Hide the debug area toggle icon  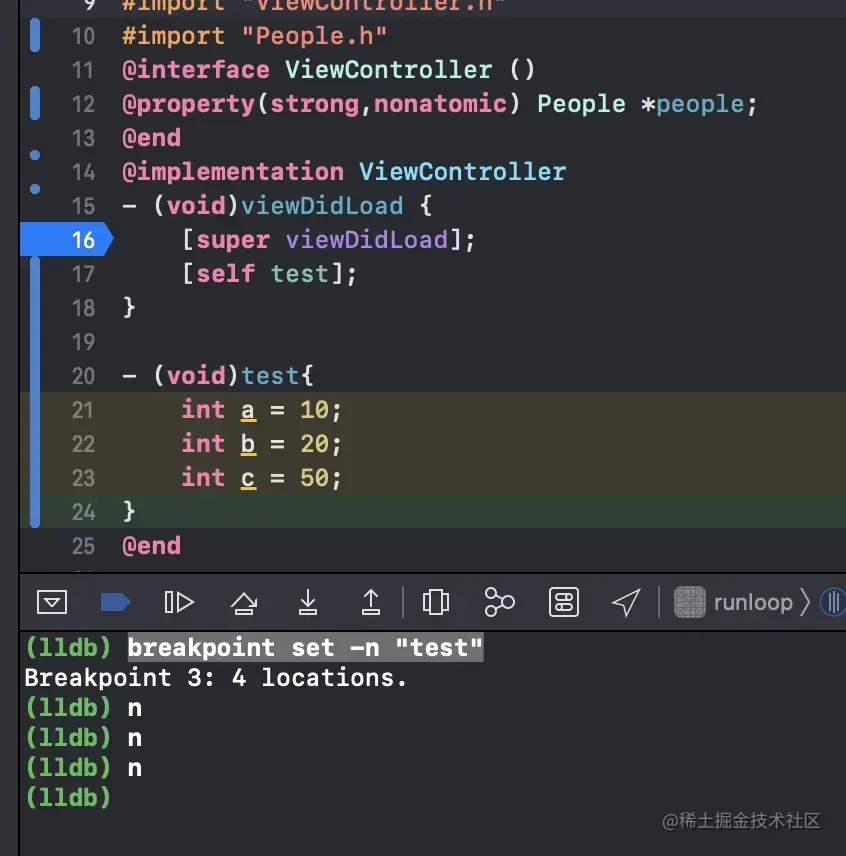click(x=52, y=602)
